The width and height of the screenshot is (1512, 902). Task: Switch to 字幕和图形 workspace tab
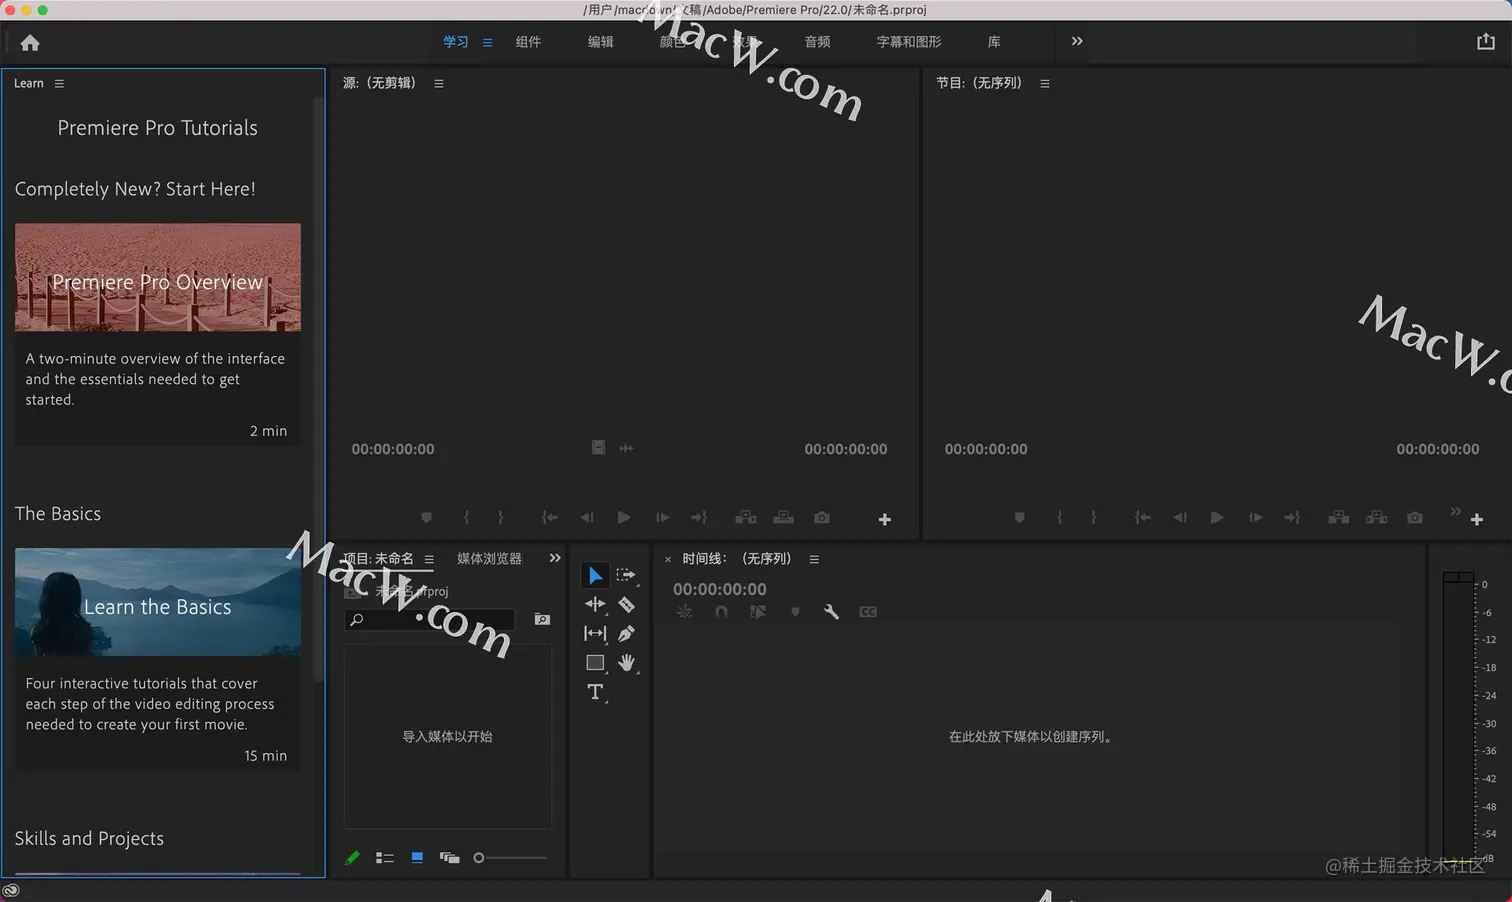pyautogui.click(x=909, y=42)
